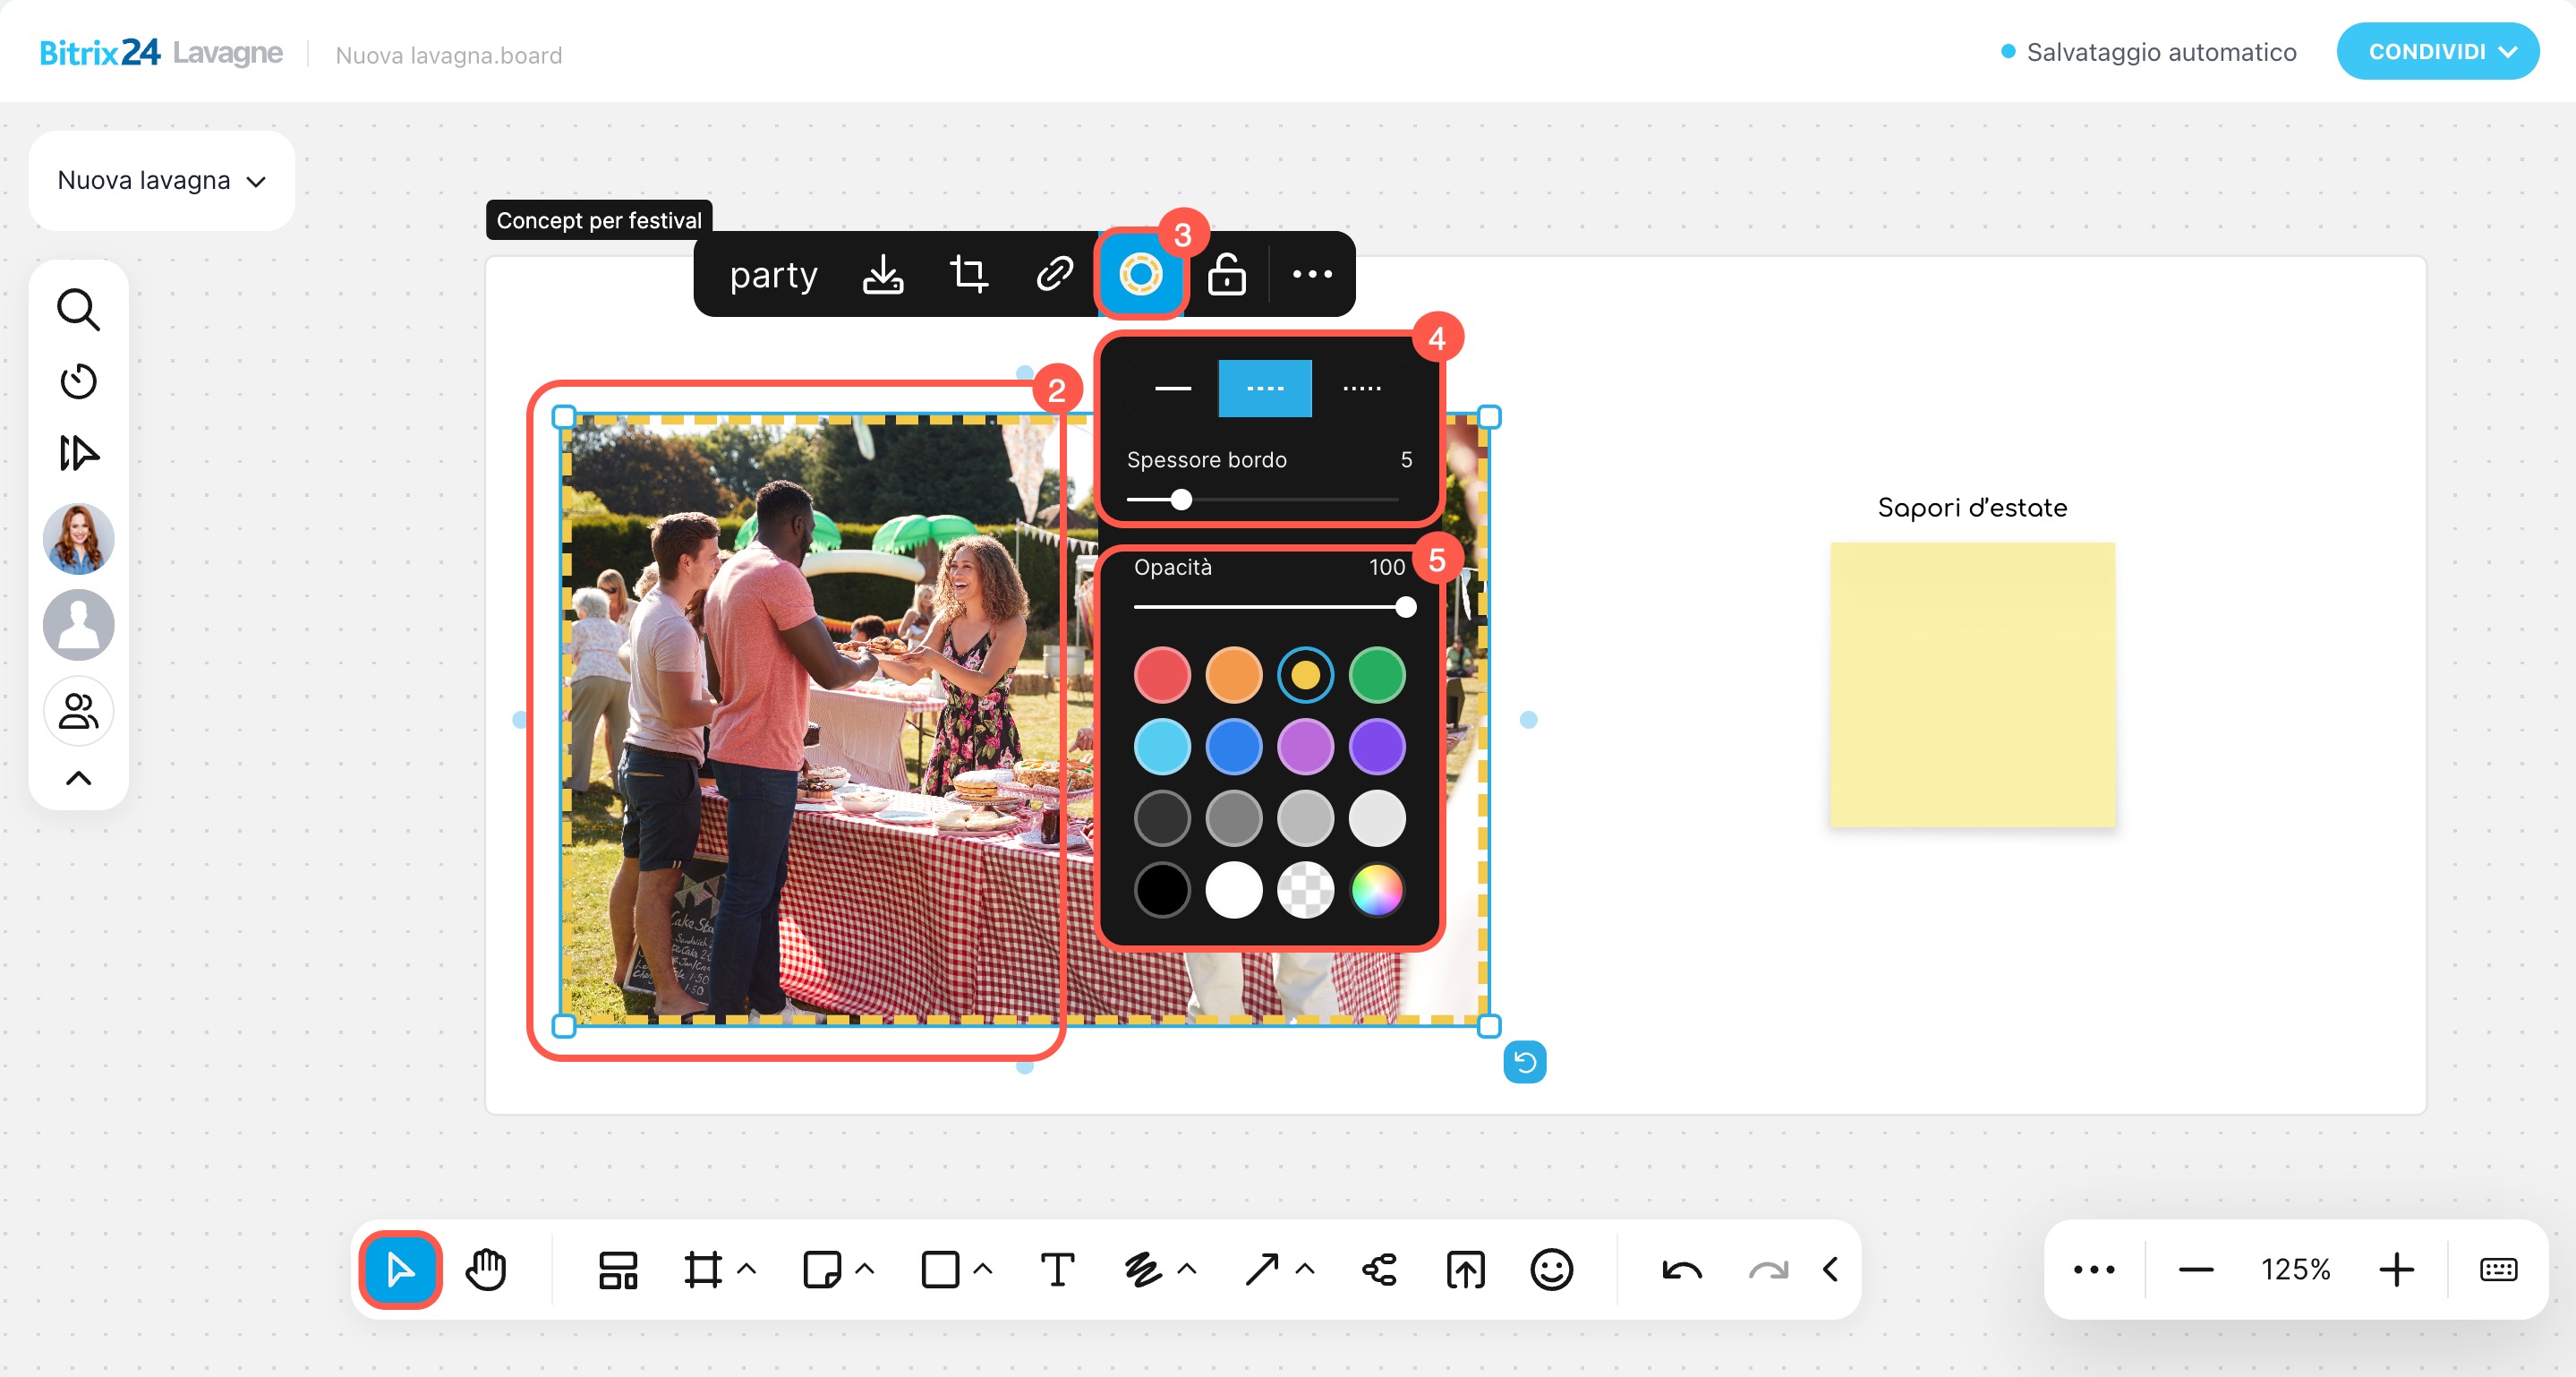The image size is (2576, 1377).
Task: Select solid line border style
Action: pyautogui.click(x=1172, y=388)
